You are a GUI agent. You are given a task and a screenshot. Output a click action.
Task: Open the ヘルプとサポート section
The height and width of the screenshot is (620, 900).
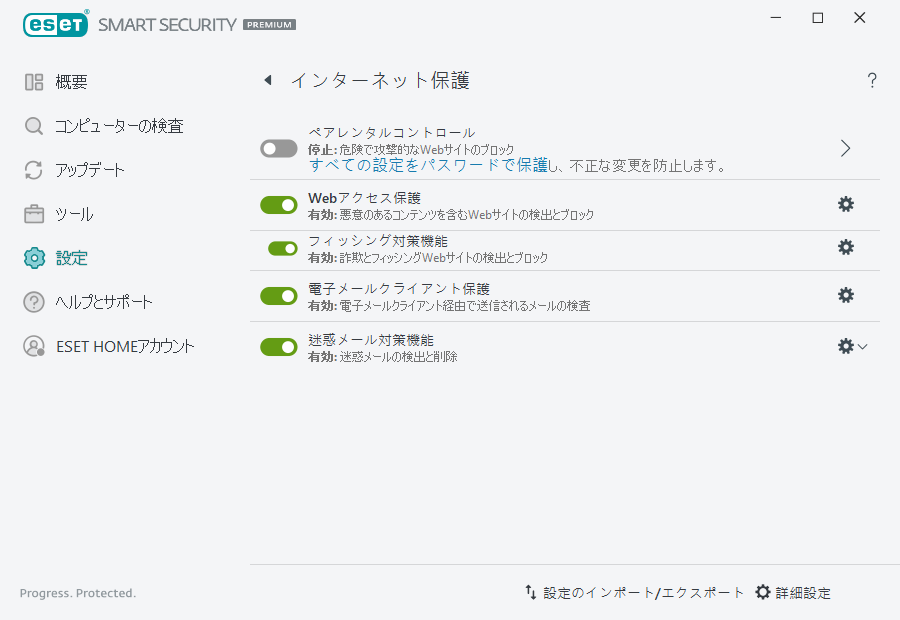click(x=33, y=302)
